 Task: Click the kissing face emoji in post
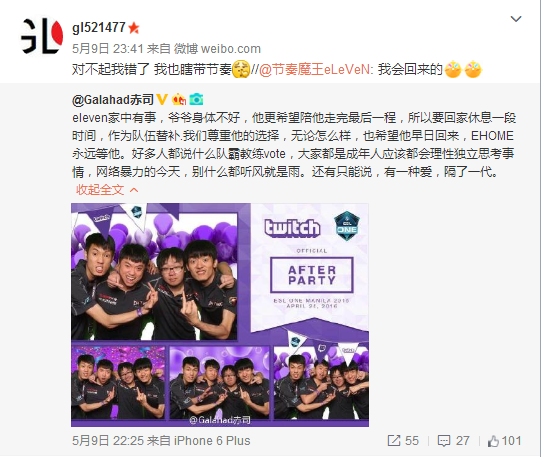(x=241, y=69)
